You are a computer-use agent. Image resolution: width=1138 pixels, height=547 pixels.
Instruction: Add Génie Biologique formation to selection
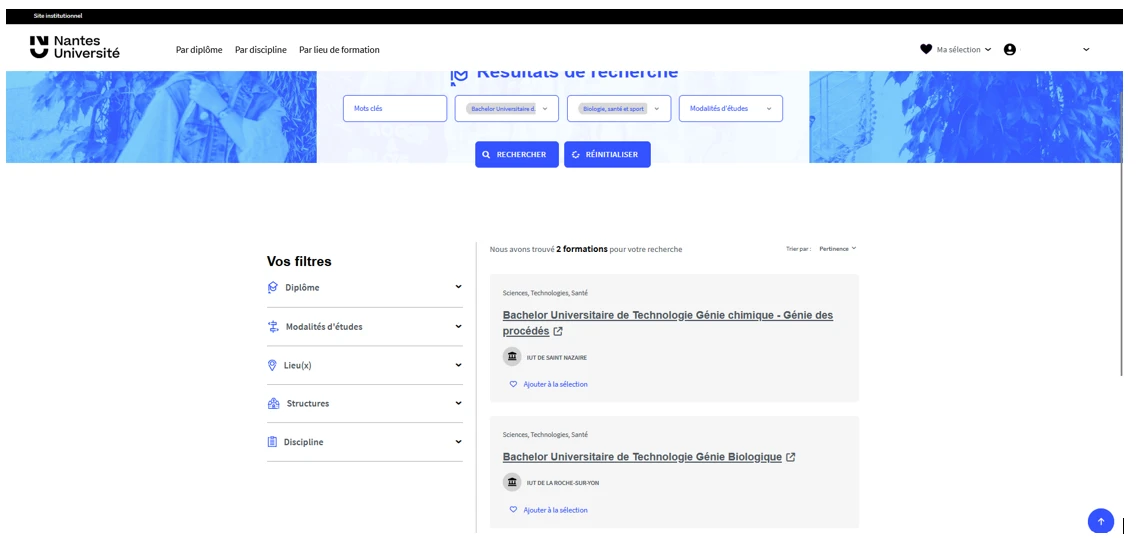(x=549, y=510)
